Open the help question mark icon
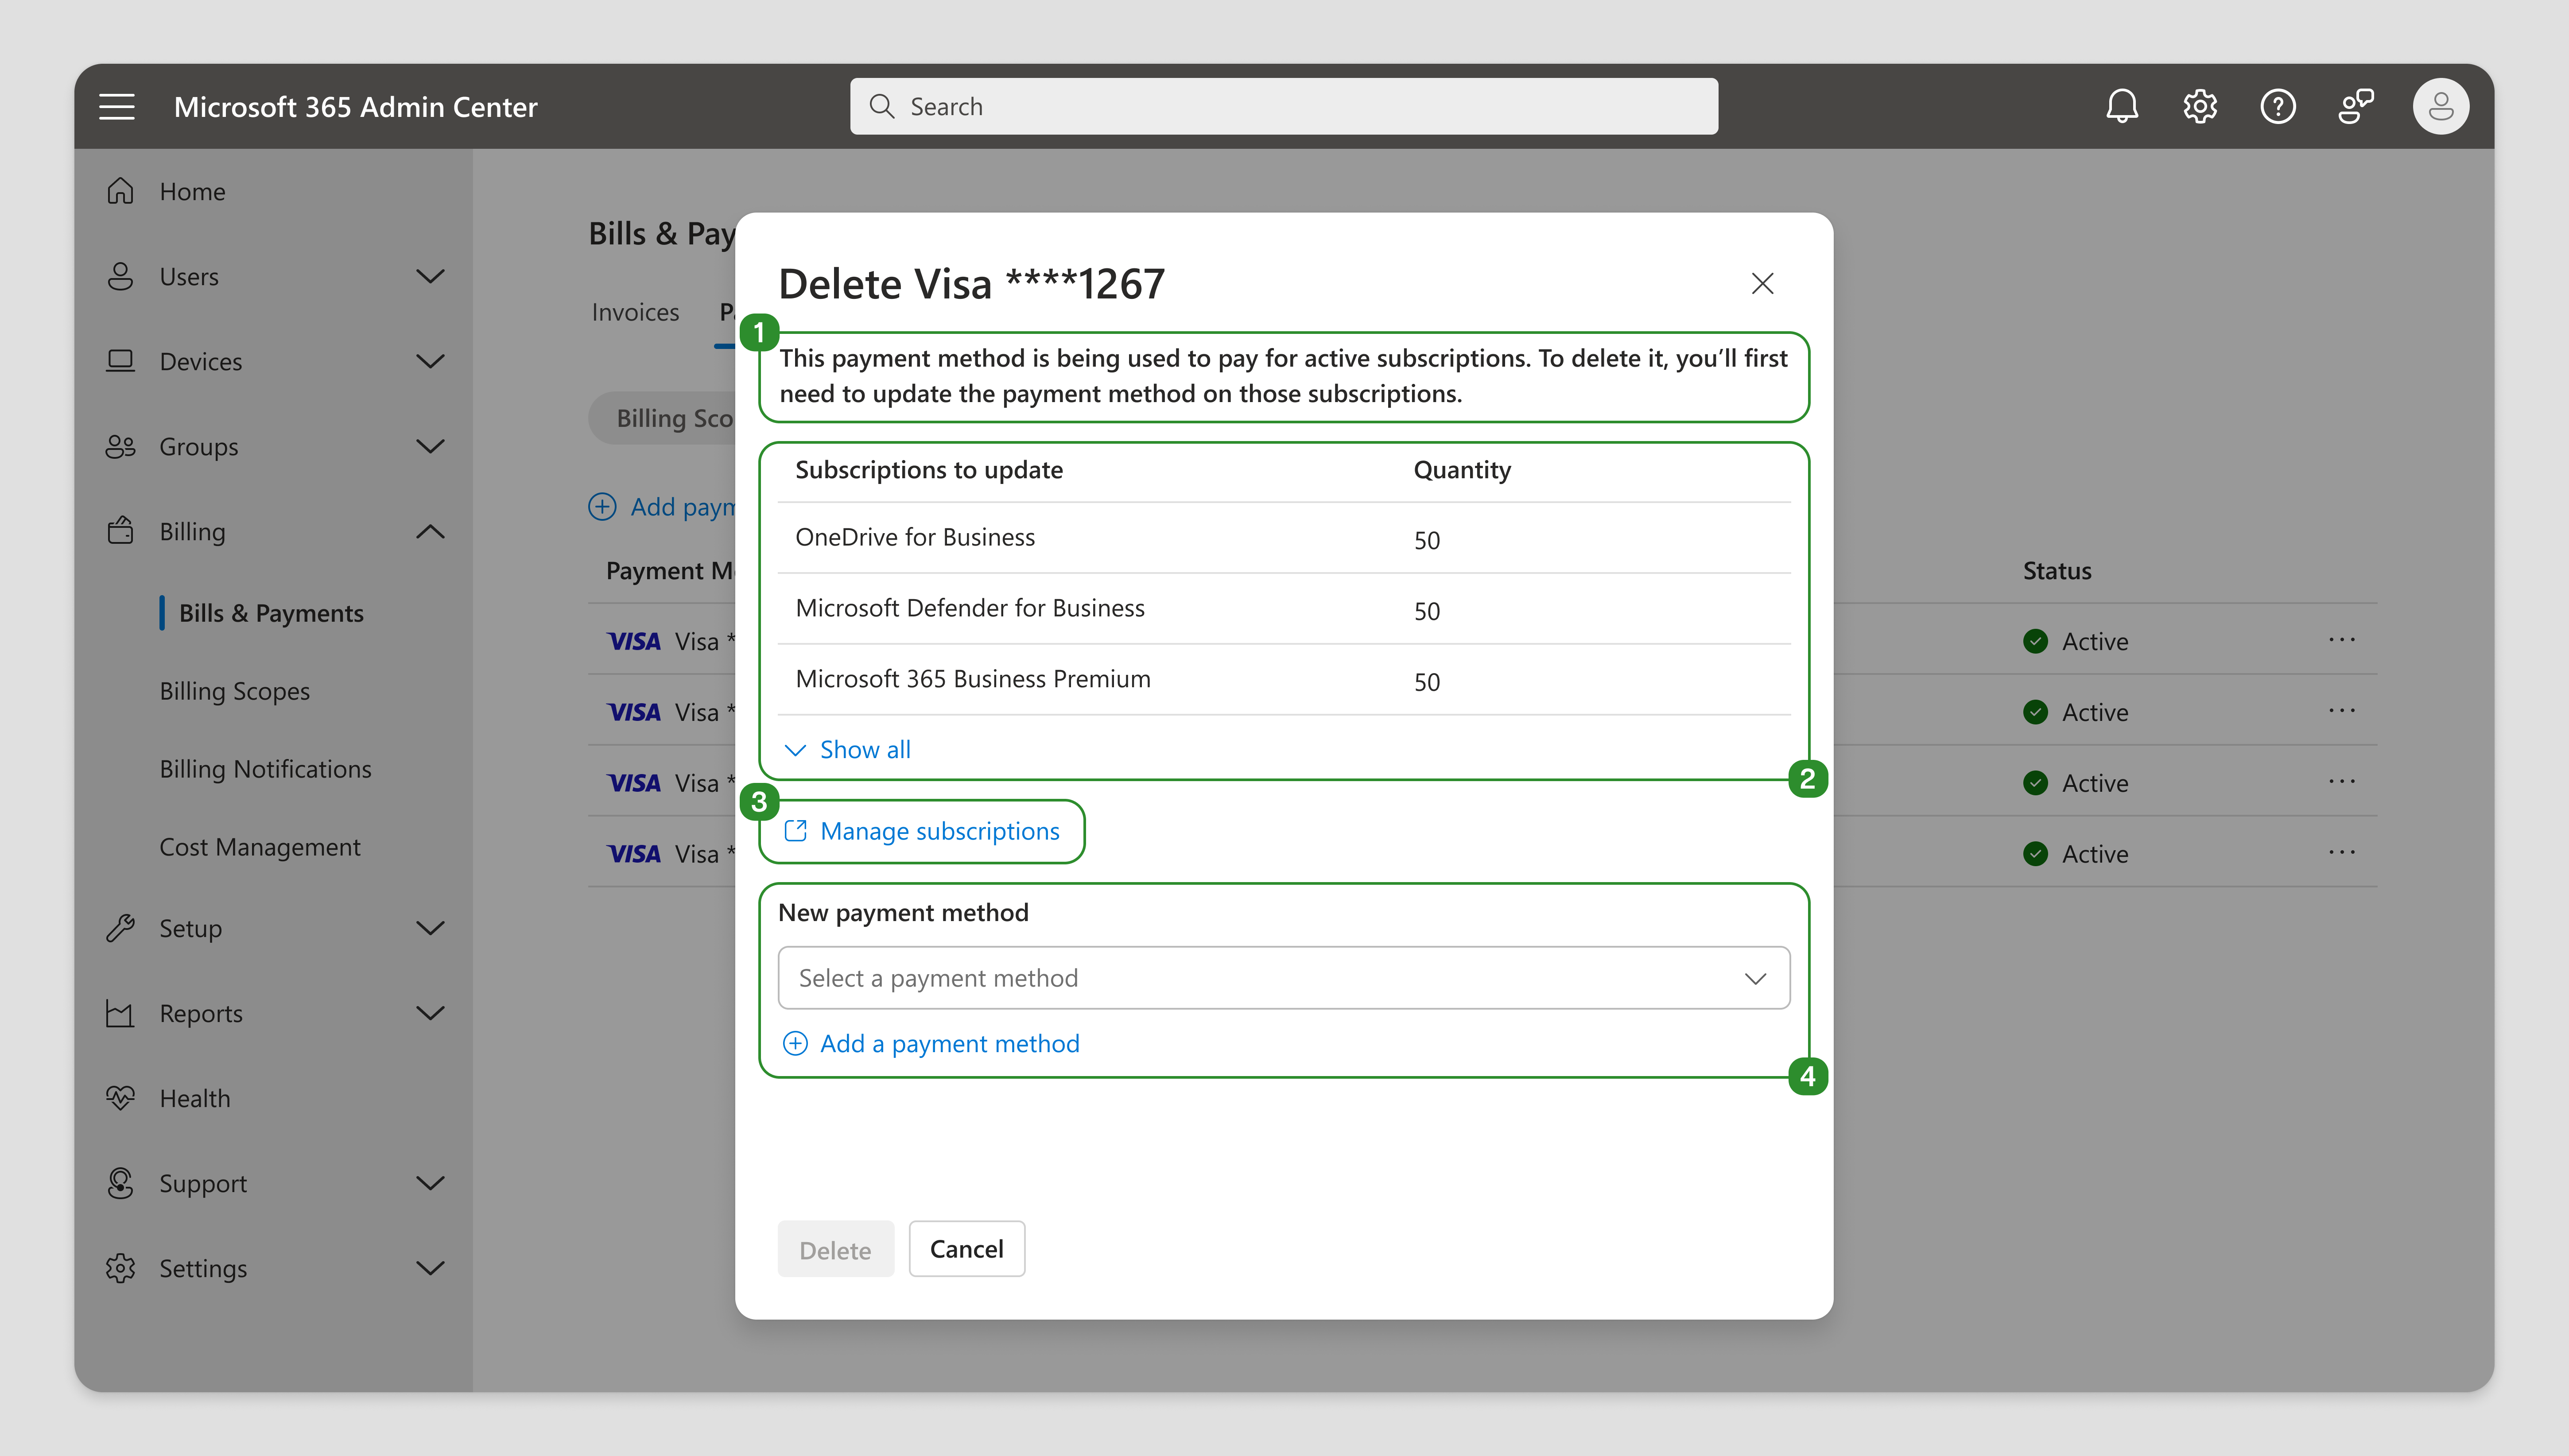This screenshot has width=2569, height=1456. pyautogui.click(x=2277, y=106)
